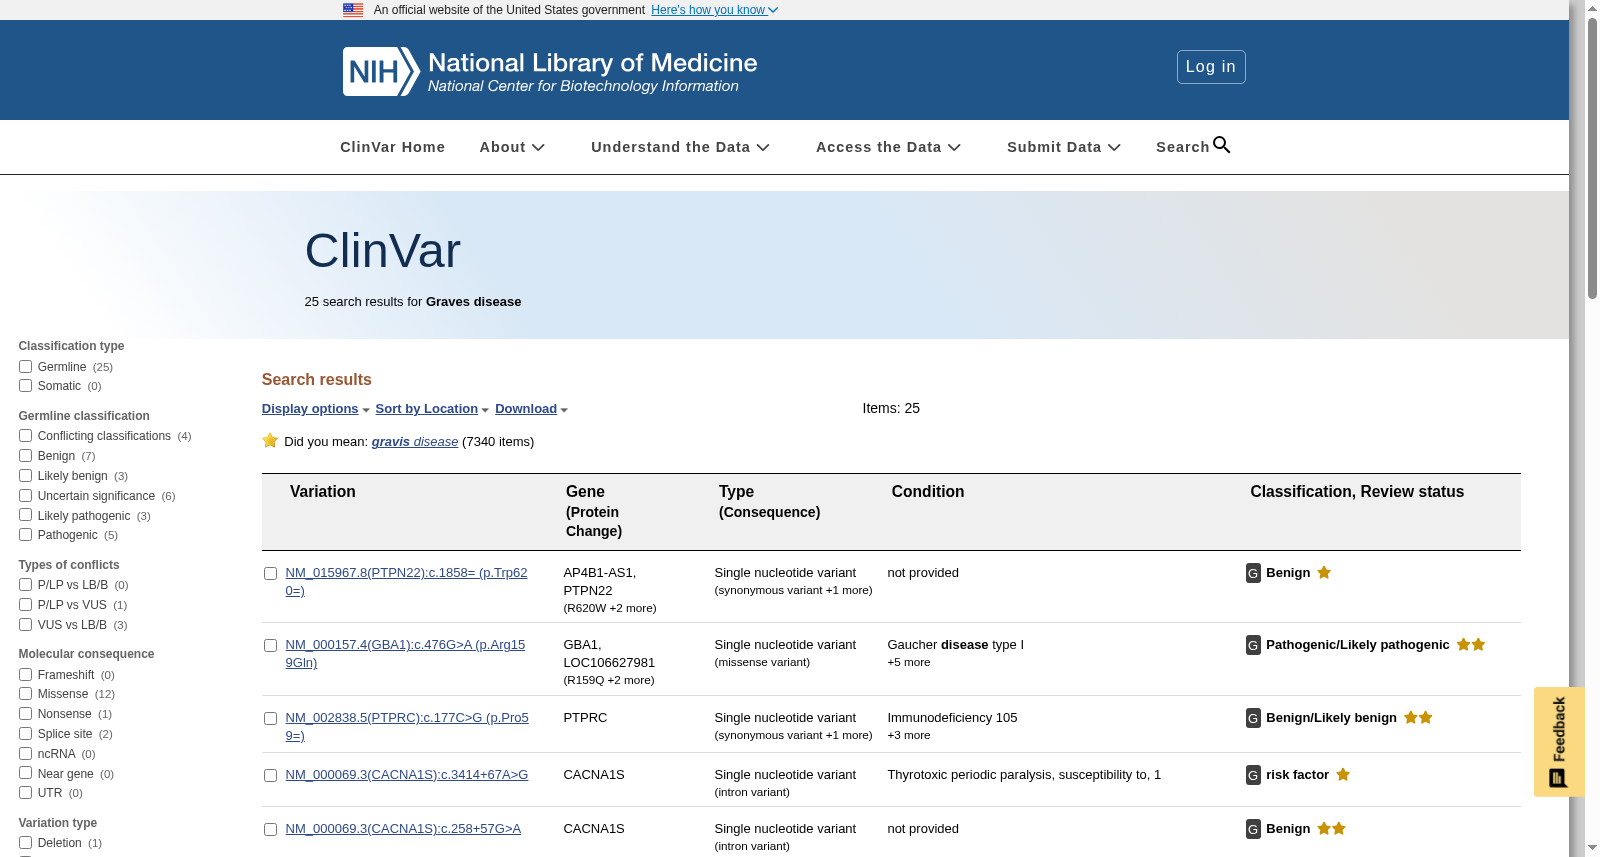Viewport: 1600px width, 857px height.
Task: Open variant NM_000069.3(CACNA1S):c.3414+67A>G link
Action: coord(407,775)
